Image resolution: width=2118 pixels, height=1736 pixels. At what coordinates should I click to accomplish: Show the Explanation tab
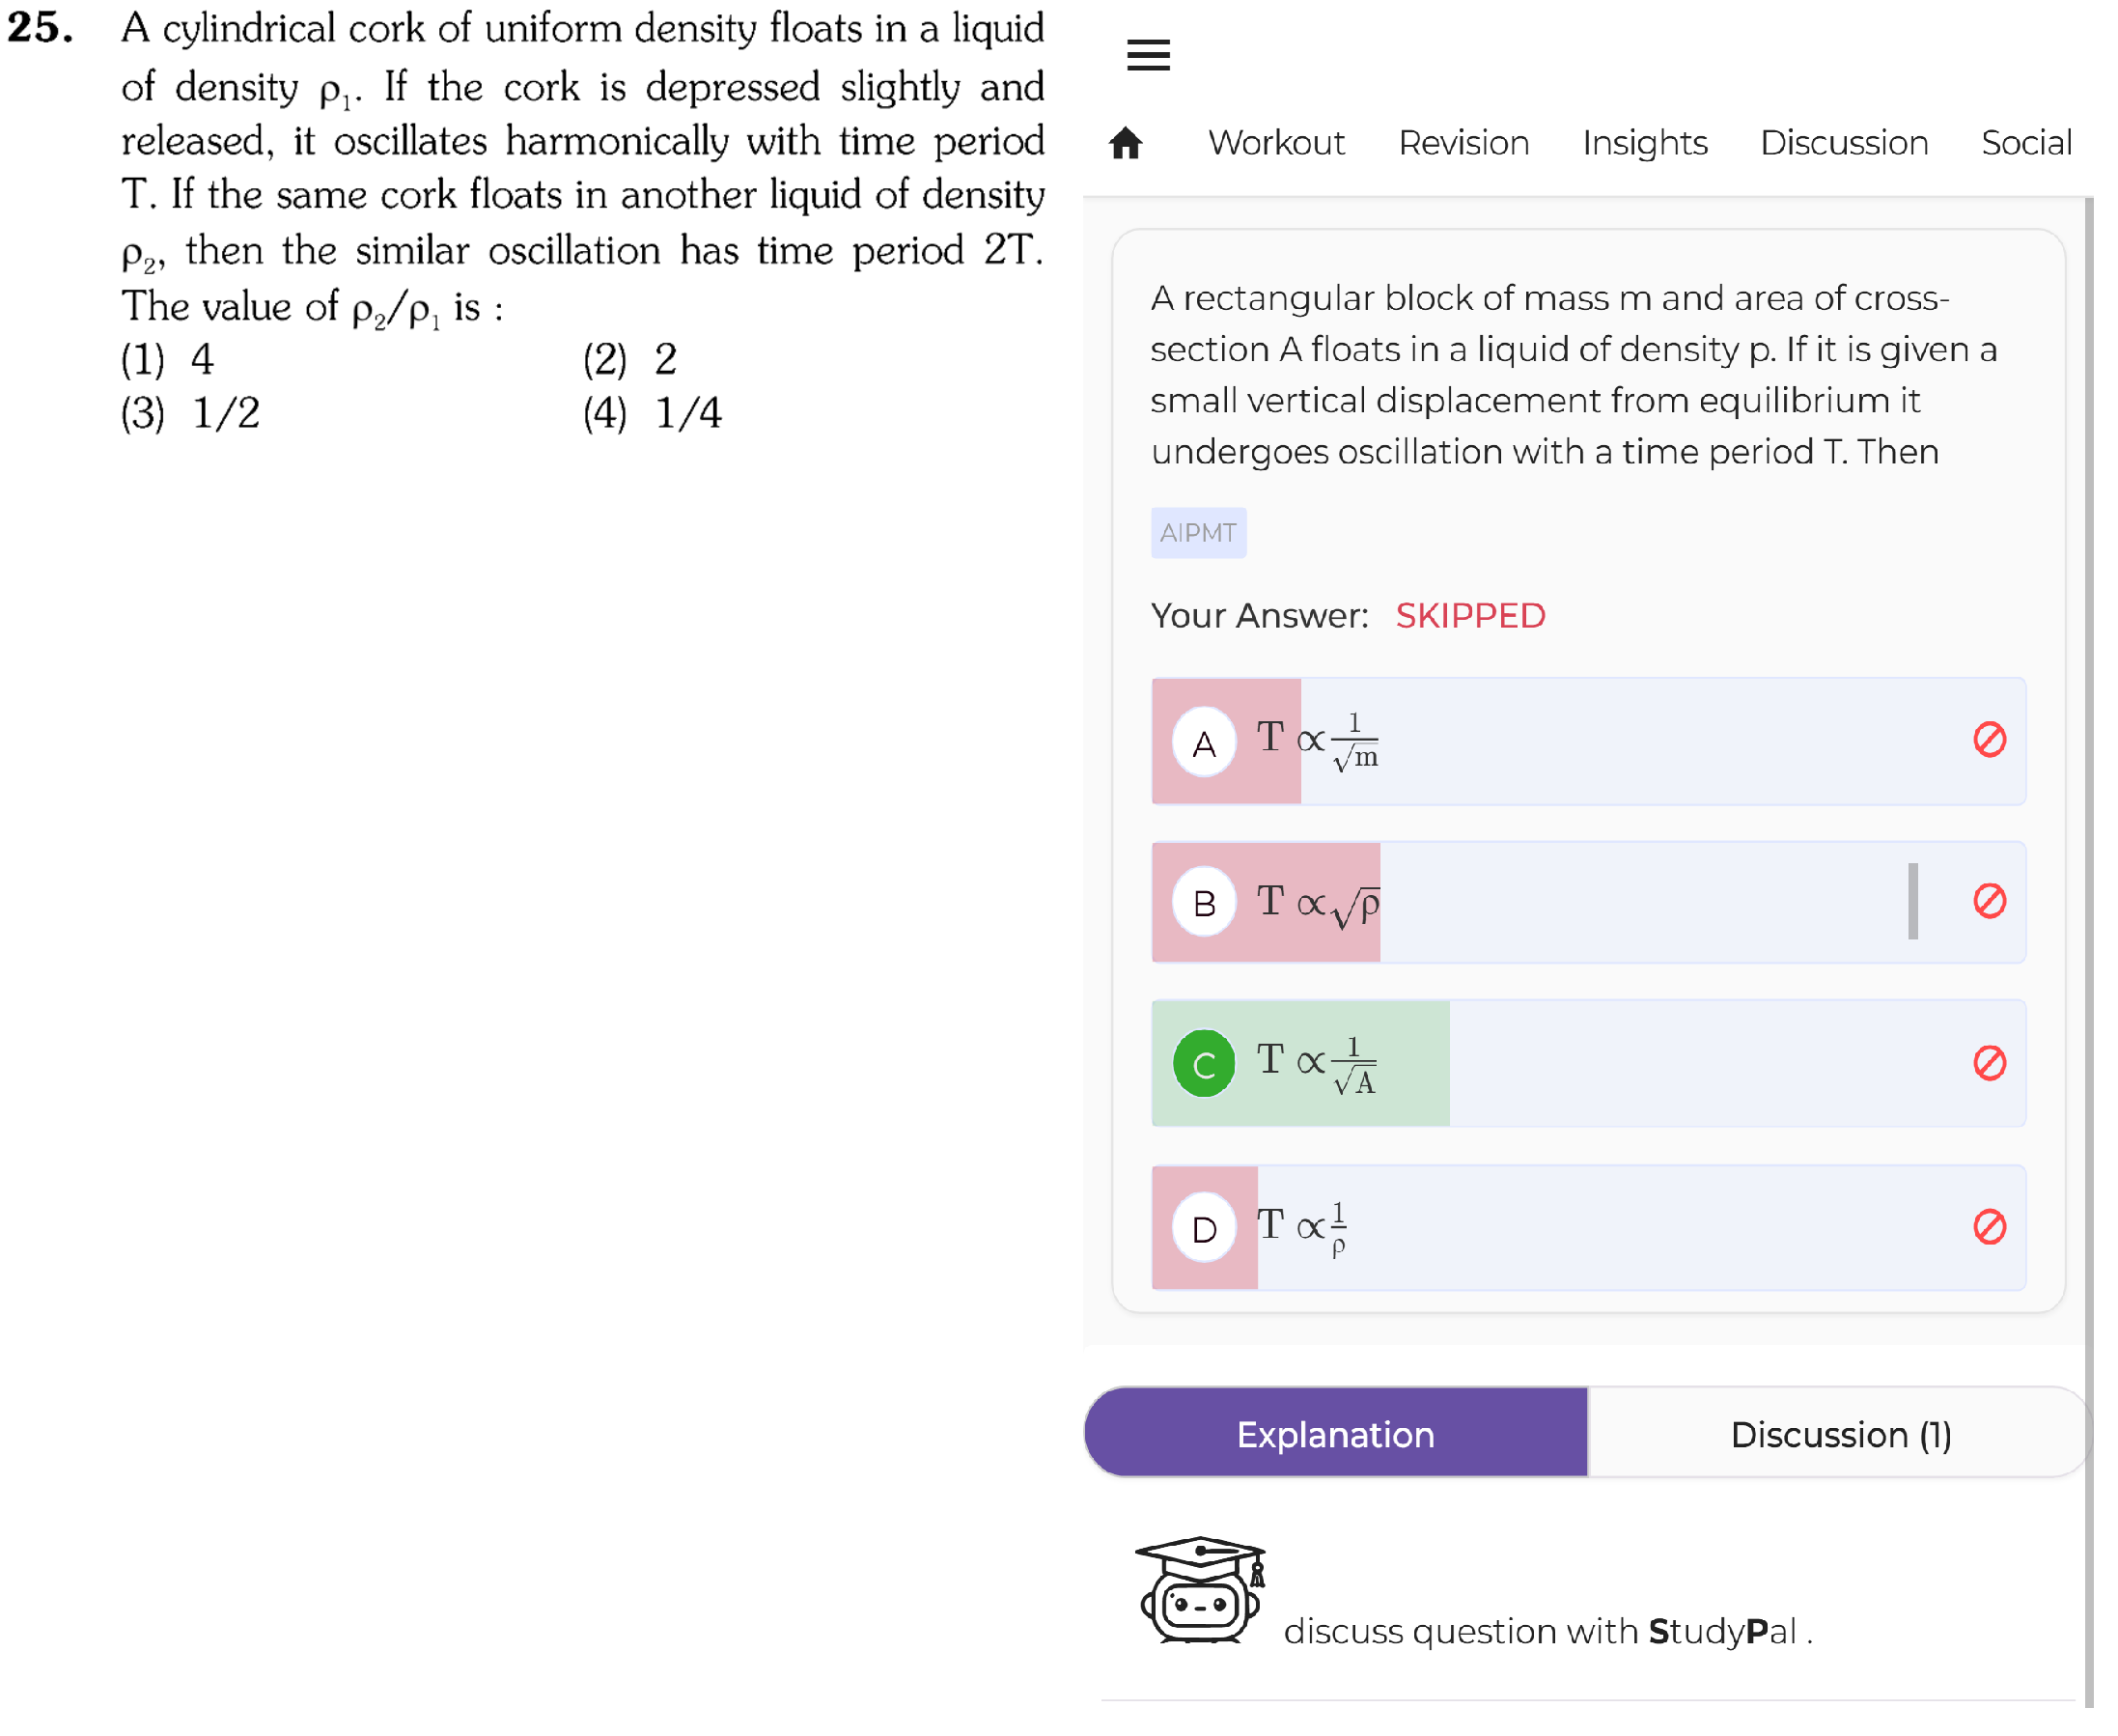[1335, 1432]
